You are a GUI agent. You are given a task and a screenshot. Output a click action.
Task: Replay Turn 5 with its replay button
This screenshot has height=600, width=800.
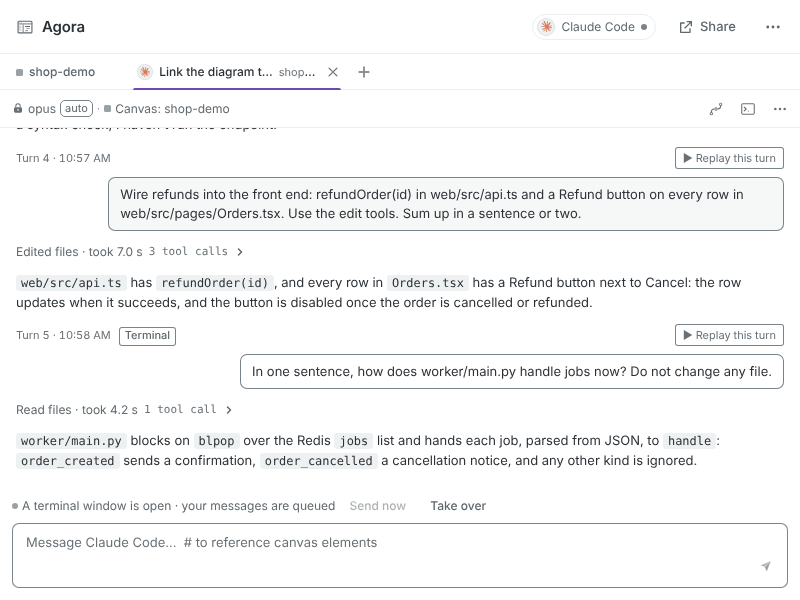tap(729, 335)
